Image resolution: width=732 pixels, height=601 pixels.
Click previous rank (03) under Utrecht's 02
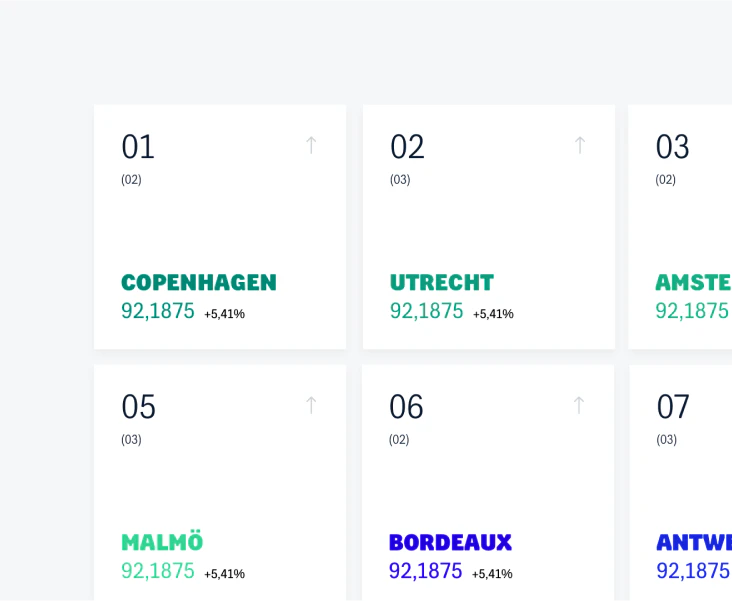pos(400,180)
